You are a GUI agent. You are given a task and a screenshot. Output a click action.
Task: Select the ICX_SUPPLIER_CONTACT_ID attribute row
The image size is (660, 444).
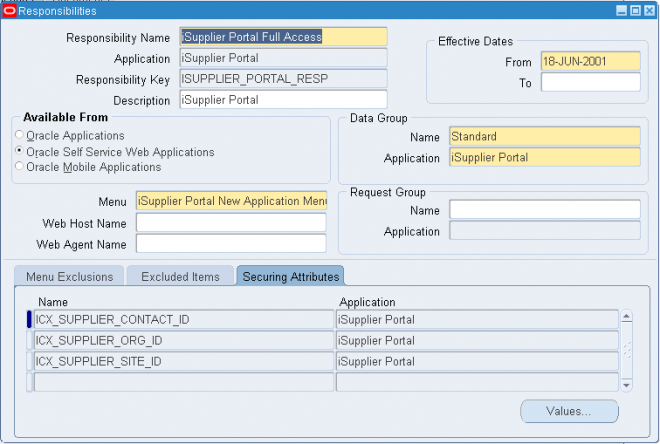[184, 319]
